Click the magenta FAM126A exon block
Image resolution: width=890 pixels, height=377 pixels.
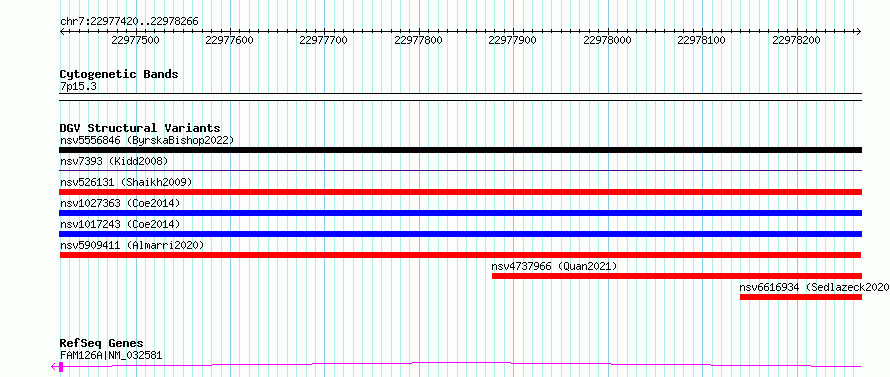click(x=61, y=367)
